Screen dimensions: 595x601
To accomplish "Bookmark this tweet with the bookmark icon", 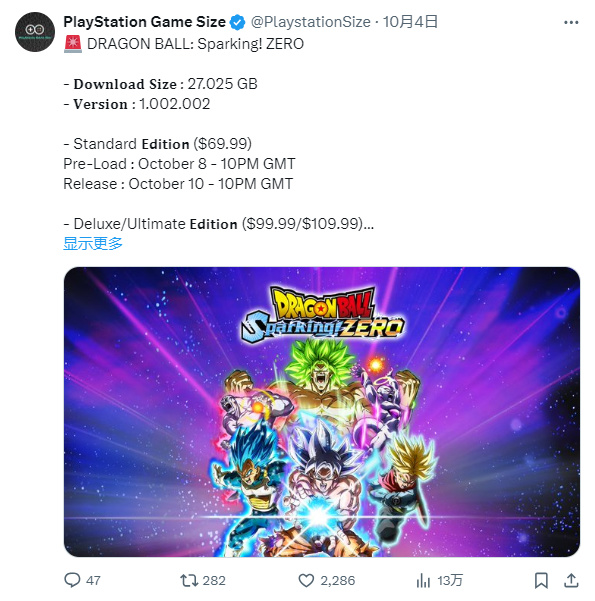I will (541, 580).
